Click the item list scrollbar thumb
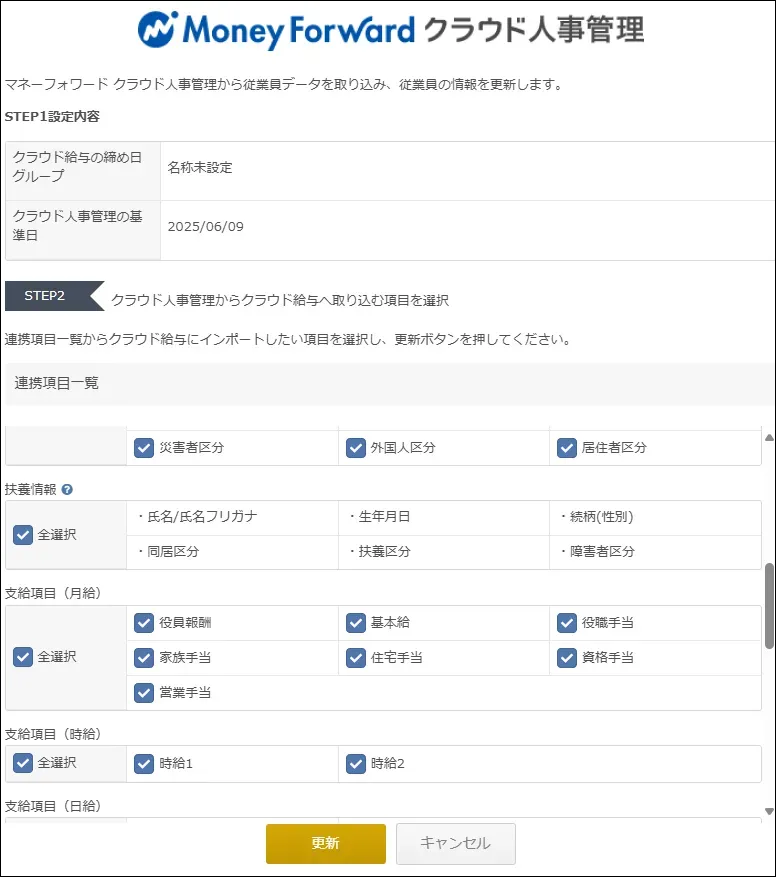The width and height of the screenshot is (776, 877). click(769, 606)
